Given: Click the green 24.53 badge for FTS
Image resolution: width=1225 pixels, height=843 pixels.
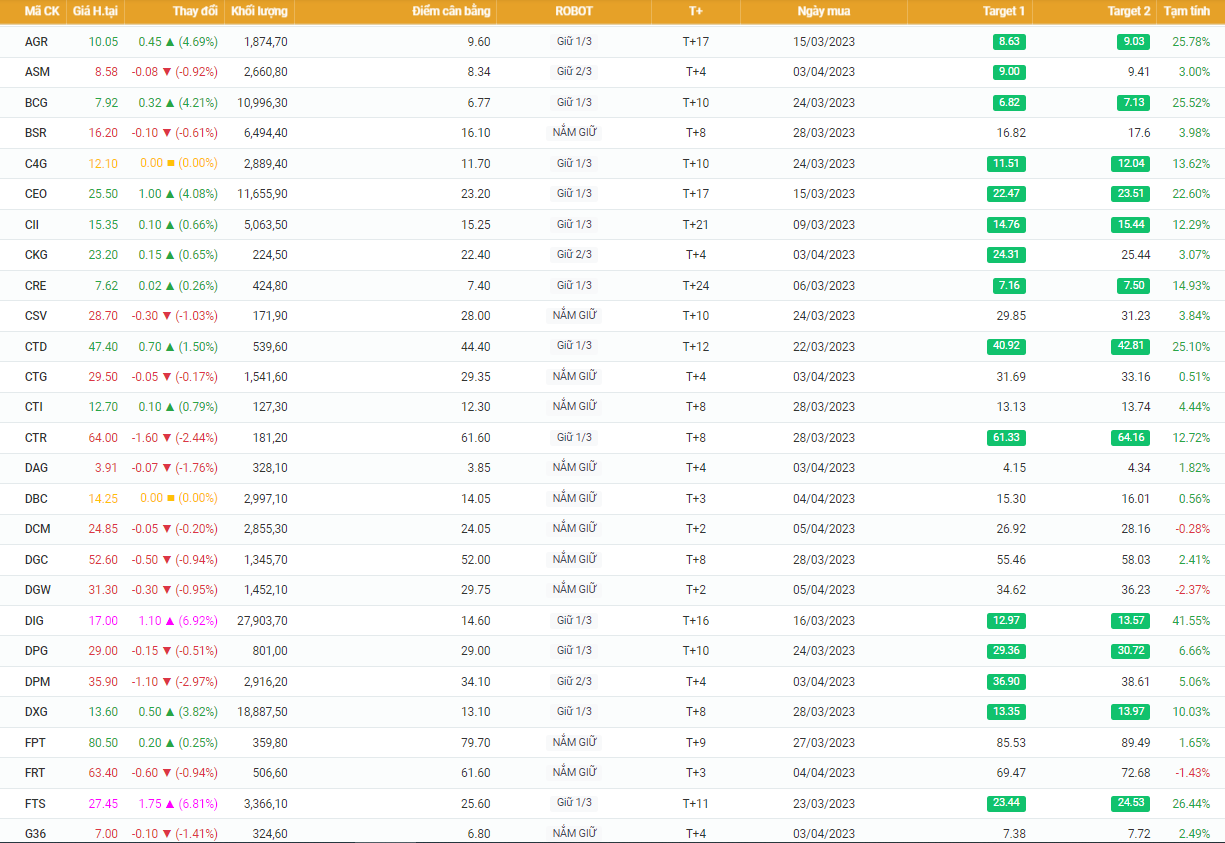Looking at the screenshot, I should [1130, 804].
